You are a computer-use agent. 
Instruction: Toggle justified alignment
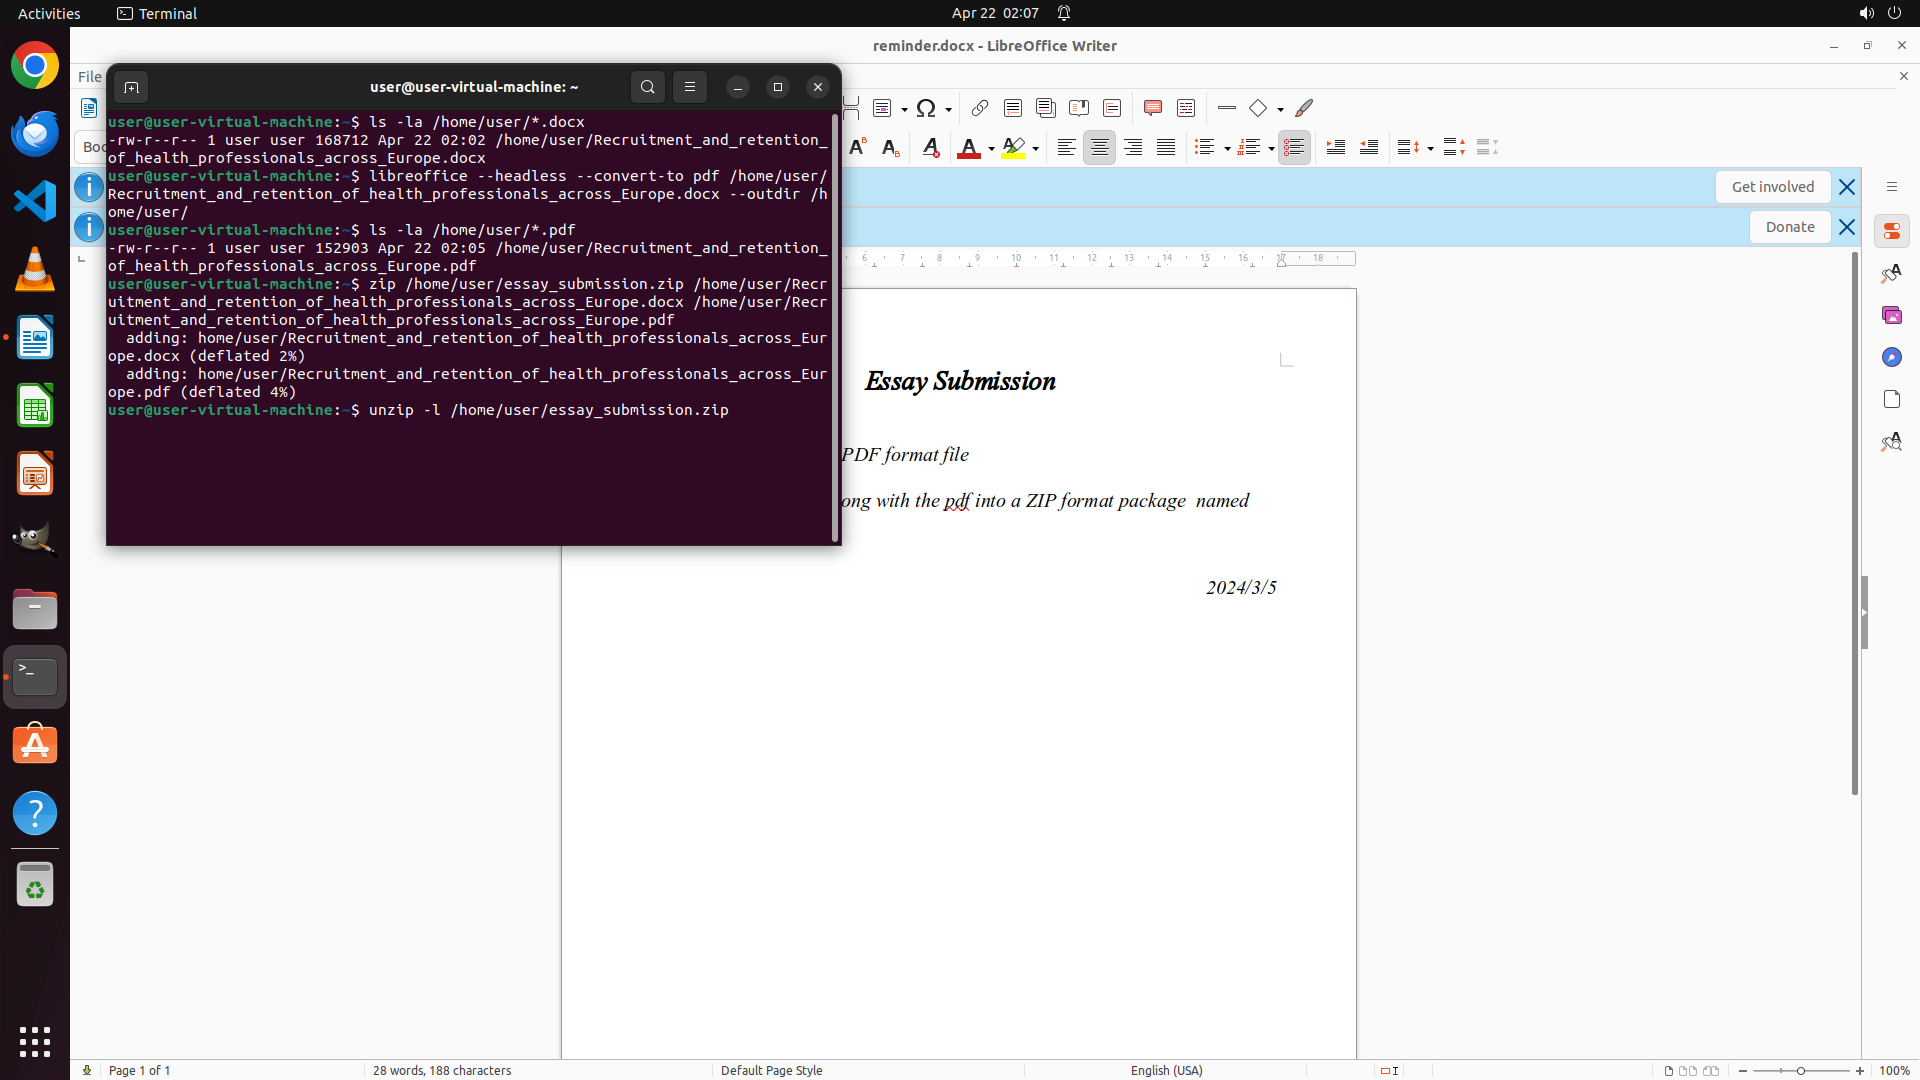pyautogui.click(x=1166, y=148)
